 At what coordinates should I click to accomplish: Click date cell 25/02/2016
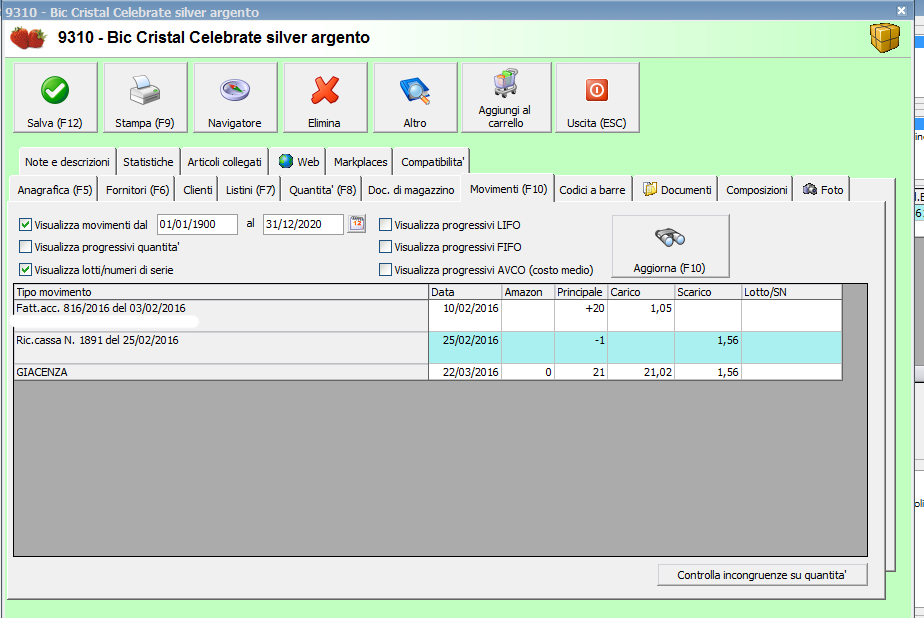coord(465,348)
